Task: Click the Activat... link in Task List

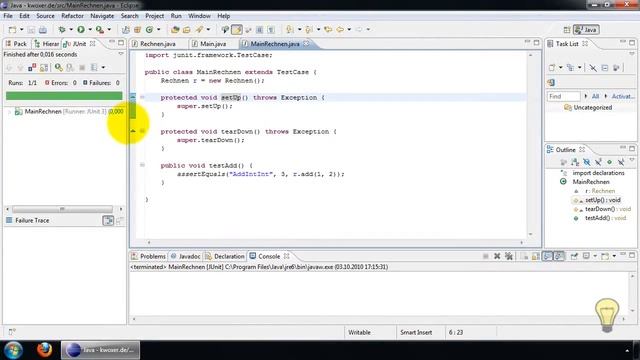Action: click(623, 96)
